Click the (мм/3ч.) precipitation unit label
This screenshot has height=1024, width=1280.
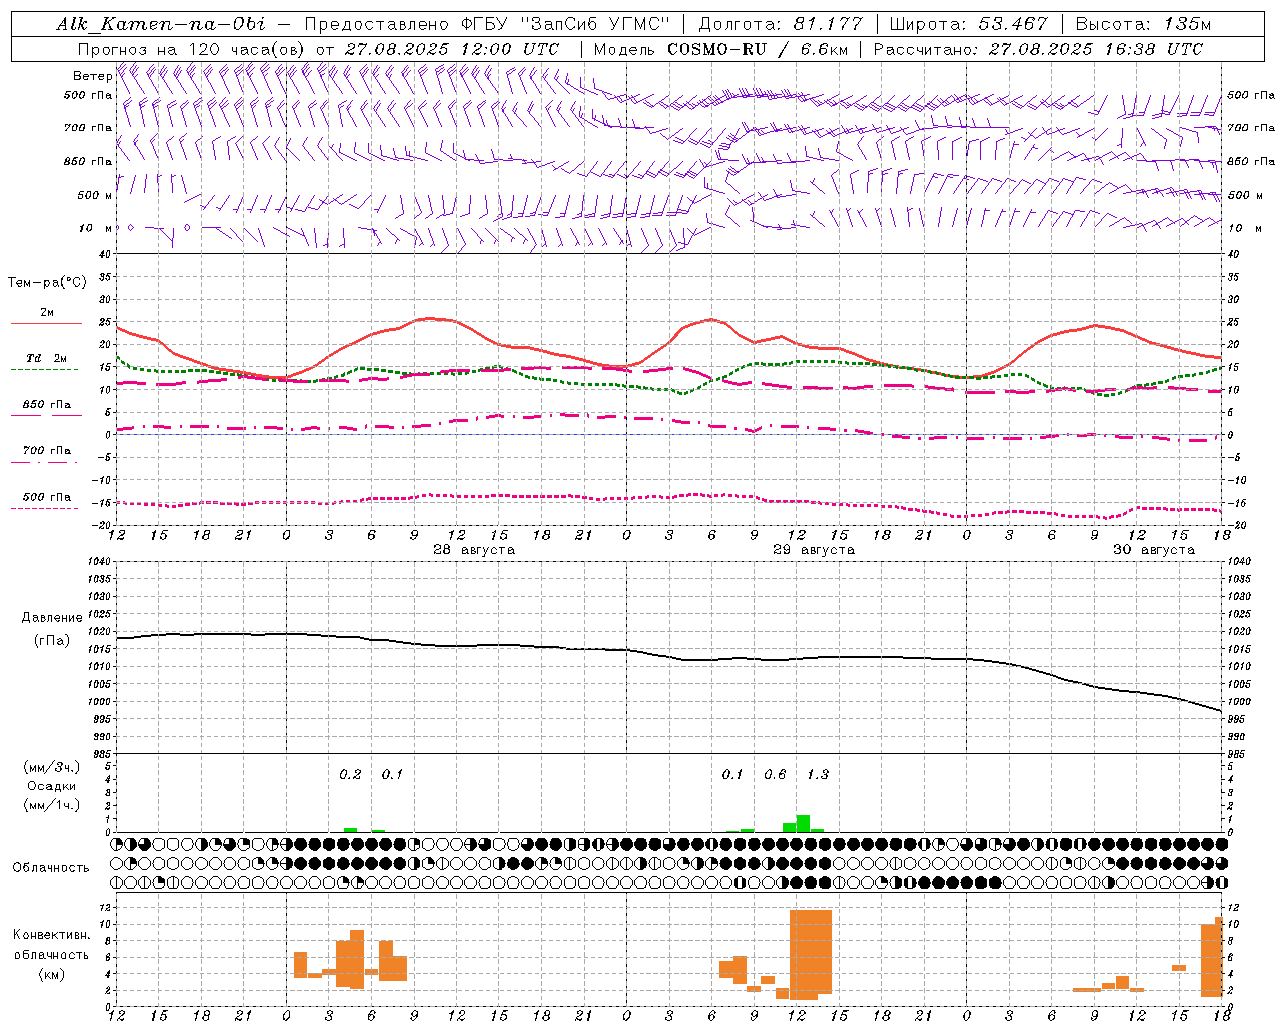point(52,768)
